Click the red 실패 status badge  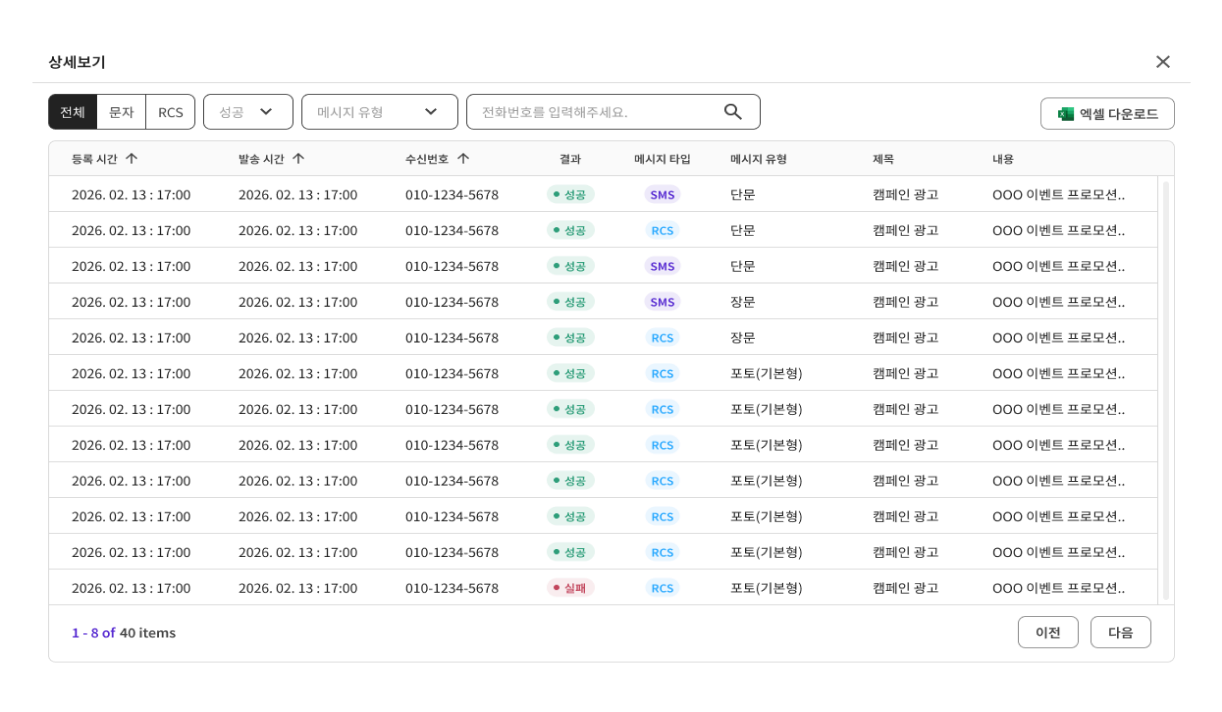[570, 588]
